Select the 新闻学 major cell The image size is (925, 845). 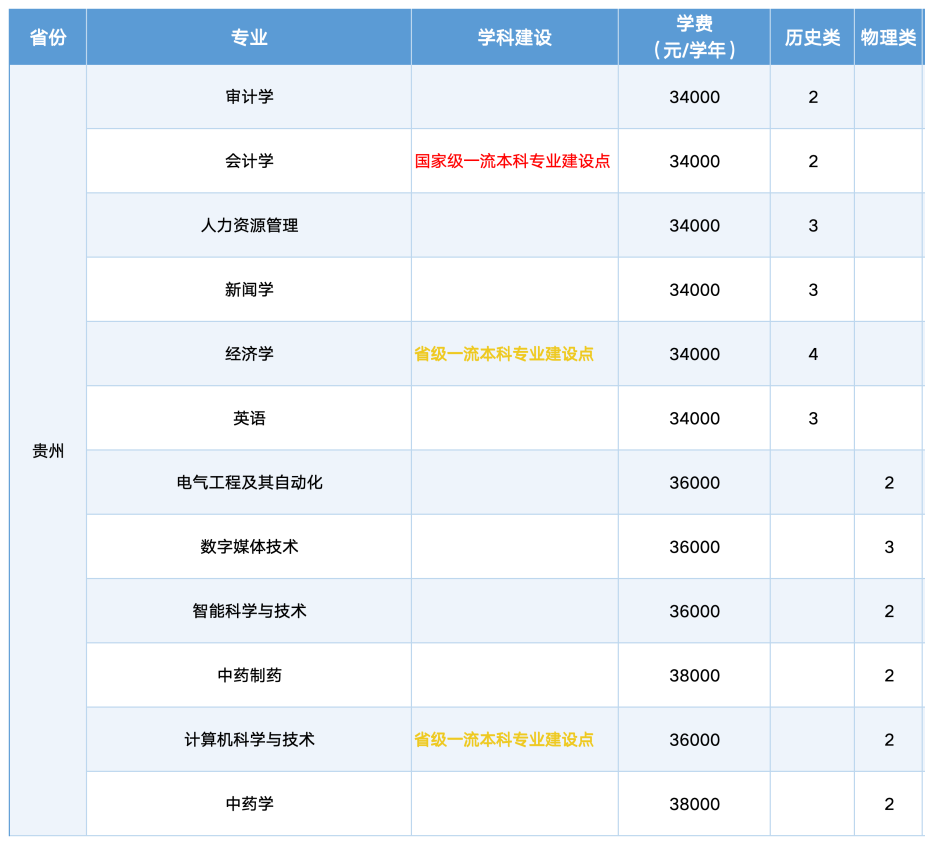coord(249,290)
